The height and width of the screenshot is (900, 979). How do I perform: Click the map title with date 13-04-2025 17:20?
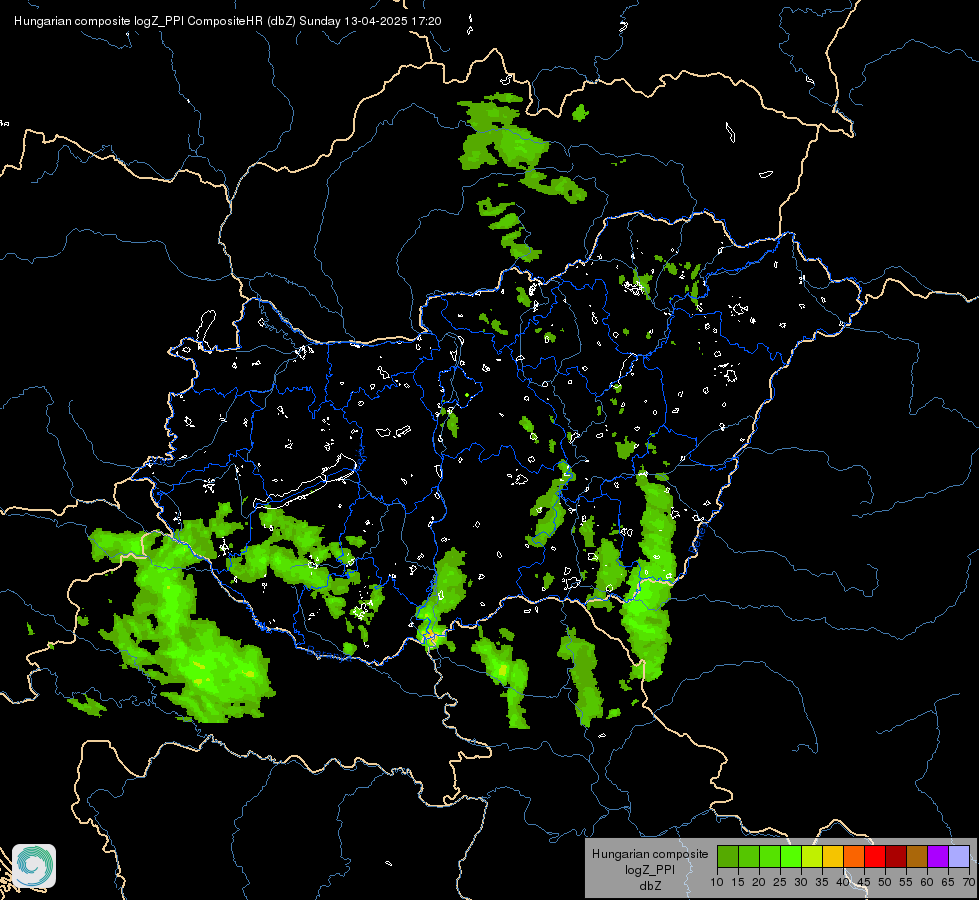(x=228, y=21)
